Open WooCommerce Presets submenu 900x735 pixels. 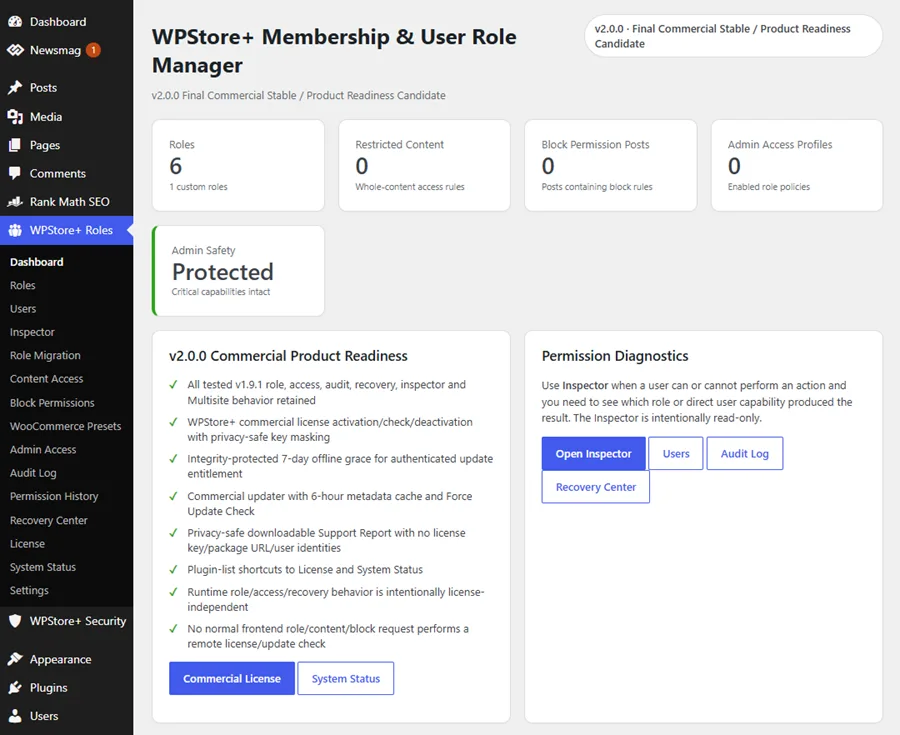[x=67, y=426]
